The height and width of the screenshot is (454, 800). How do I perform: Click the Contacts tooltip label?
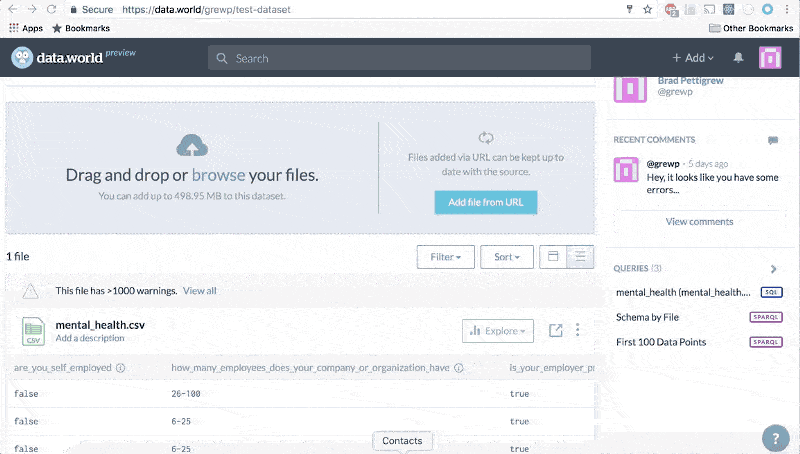pos(402,441)
